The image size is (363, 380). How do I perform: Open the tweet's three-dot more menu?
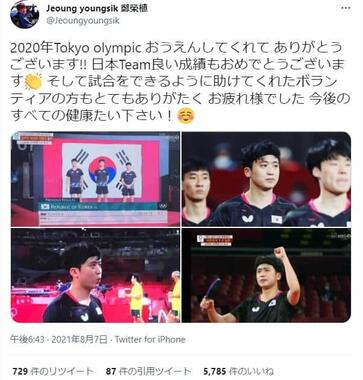point(346,8)
